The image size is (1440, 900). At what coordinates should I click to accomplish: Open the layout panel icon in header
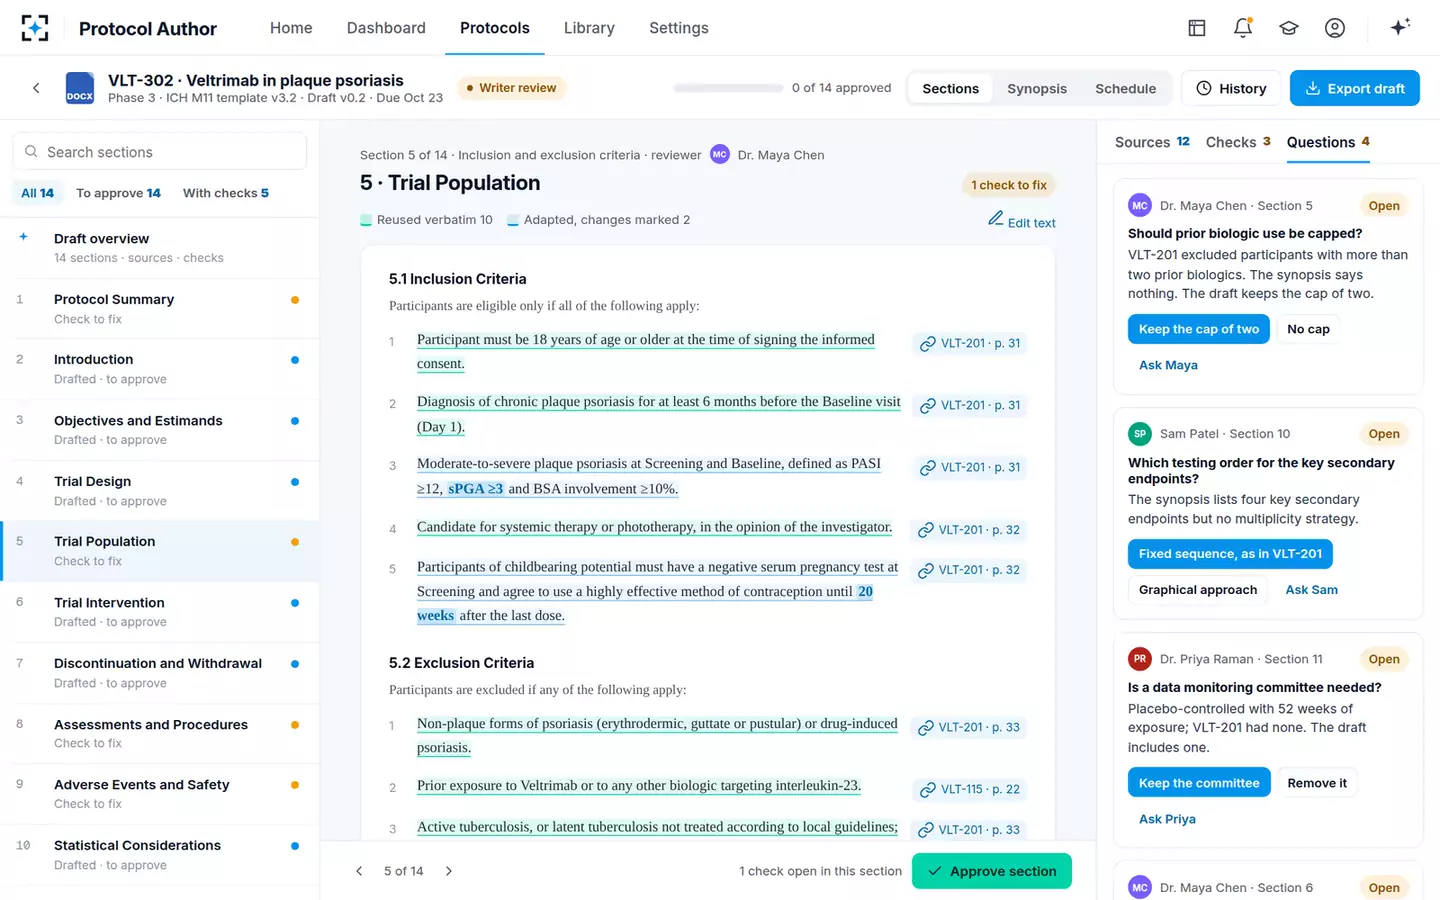1197,28
